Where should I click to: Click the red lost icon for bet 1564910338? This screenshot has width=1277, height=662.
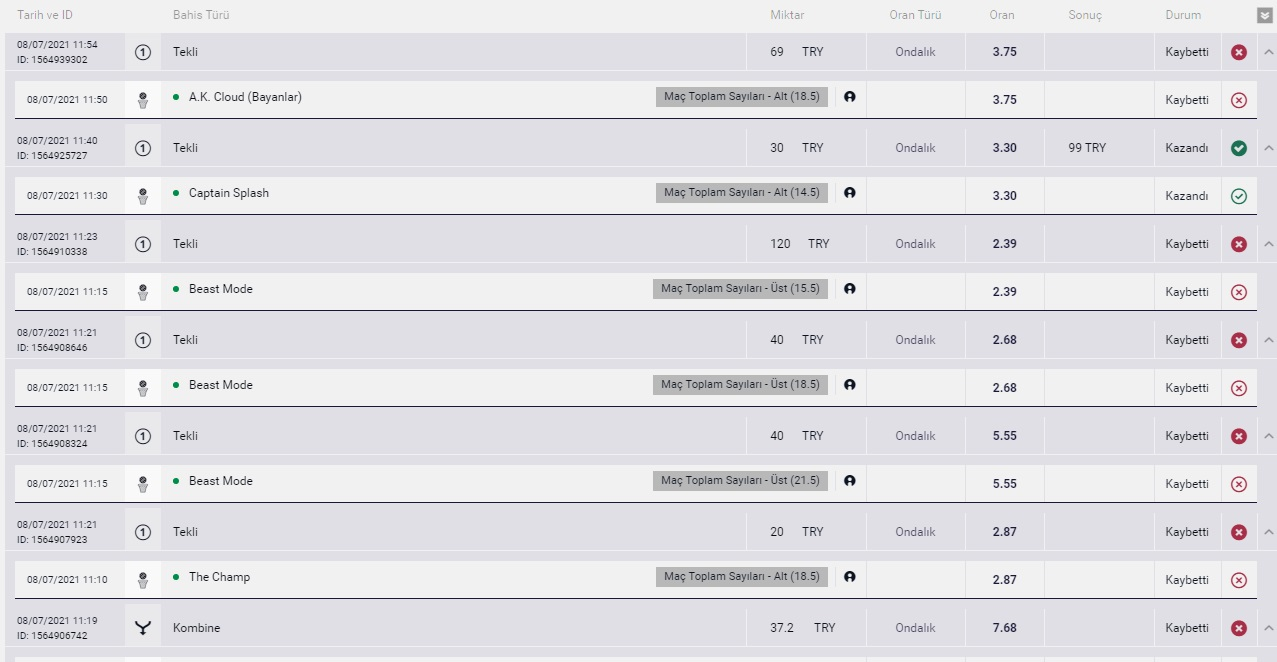pos(1239,244)
